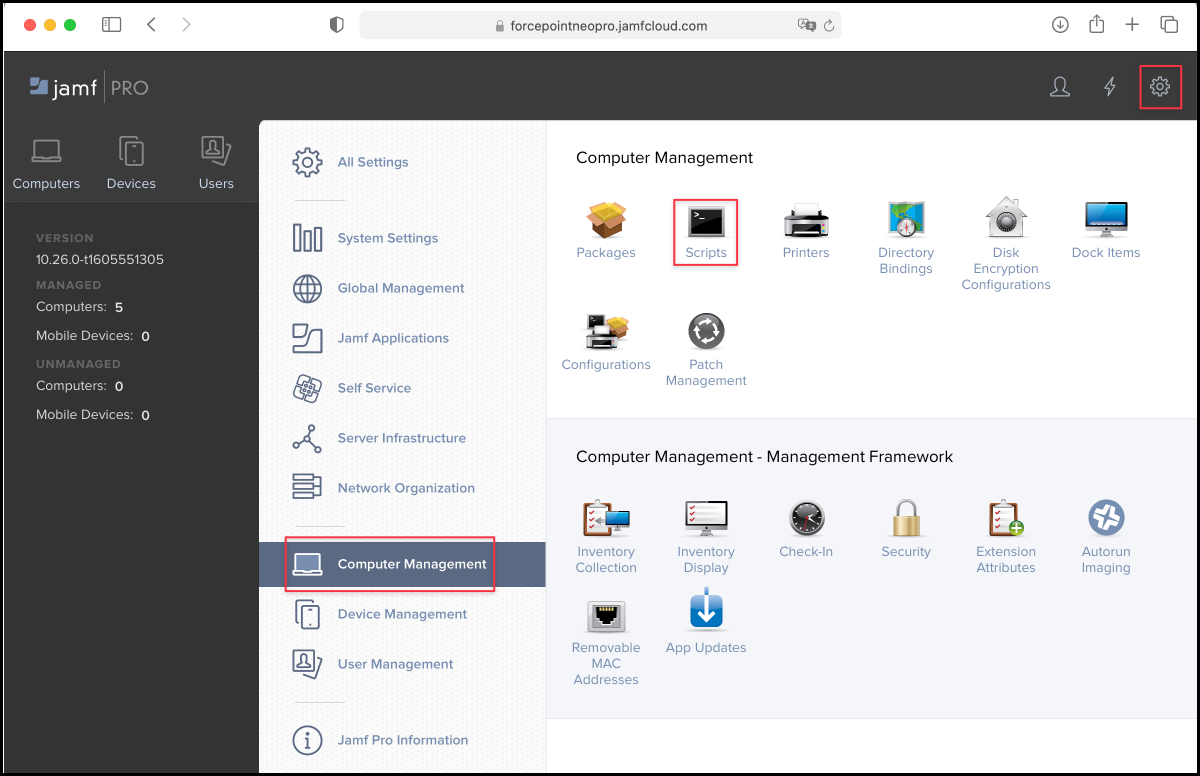Screen dimensions: 1200x776
Task: Click the settings gear in header
Action: tap(1160, 87)
